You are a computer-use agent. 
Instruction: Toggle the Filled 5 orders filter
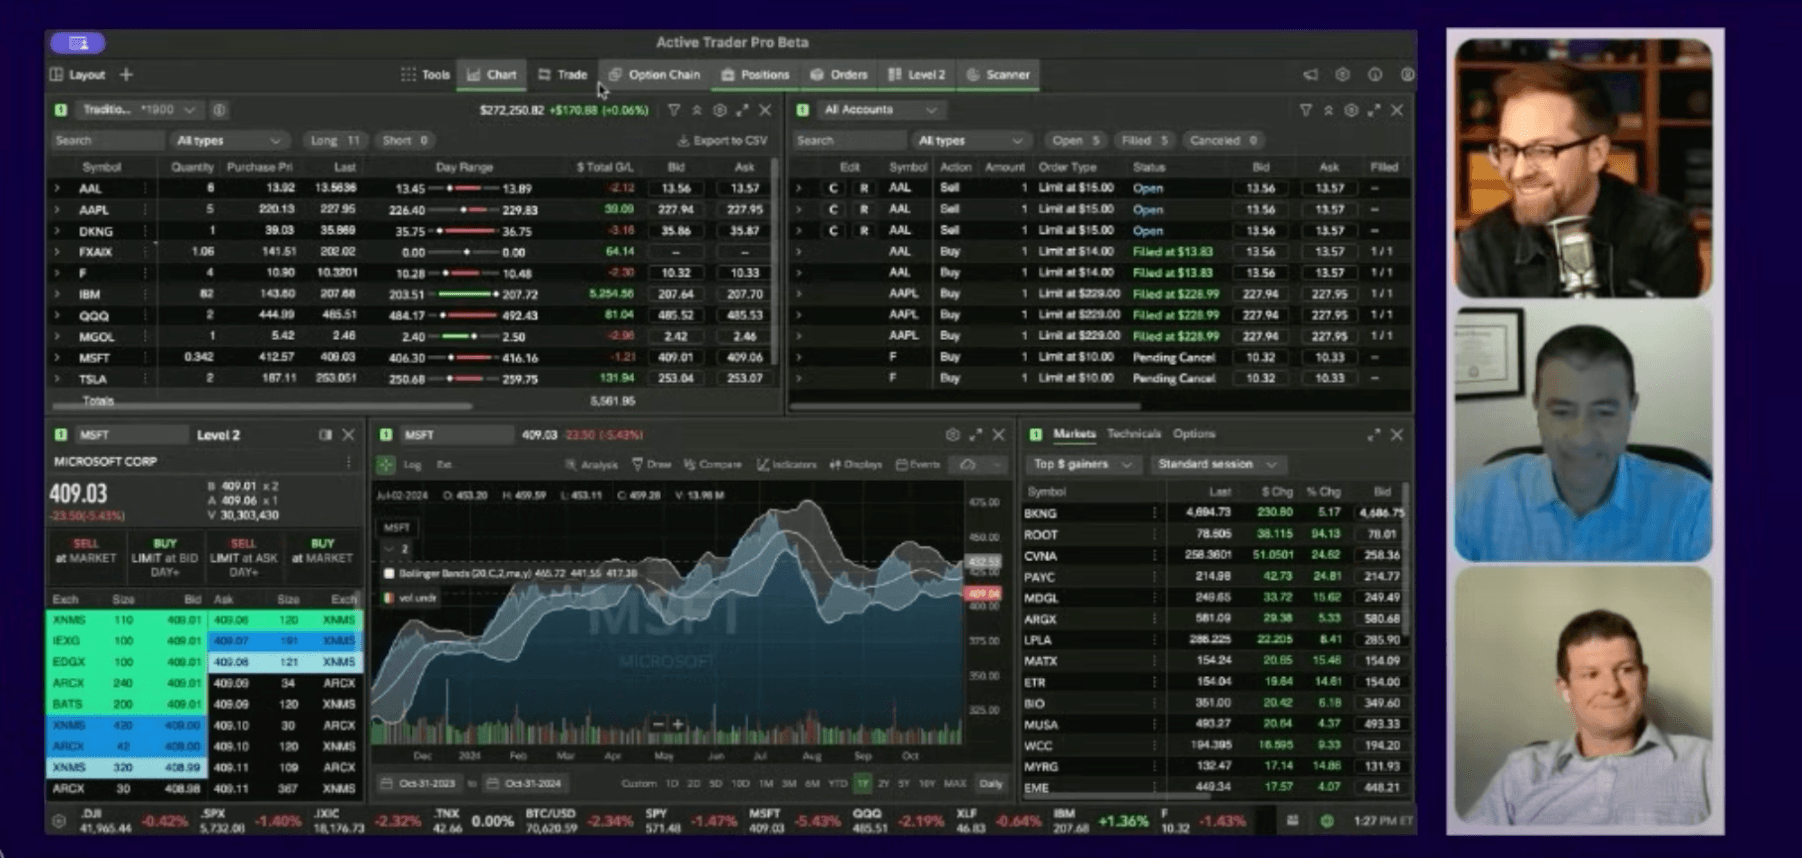tap(1145, 141)
